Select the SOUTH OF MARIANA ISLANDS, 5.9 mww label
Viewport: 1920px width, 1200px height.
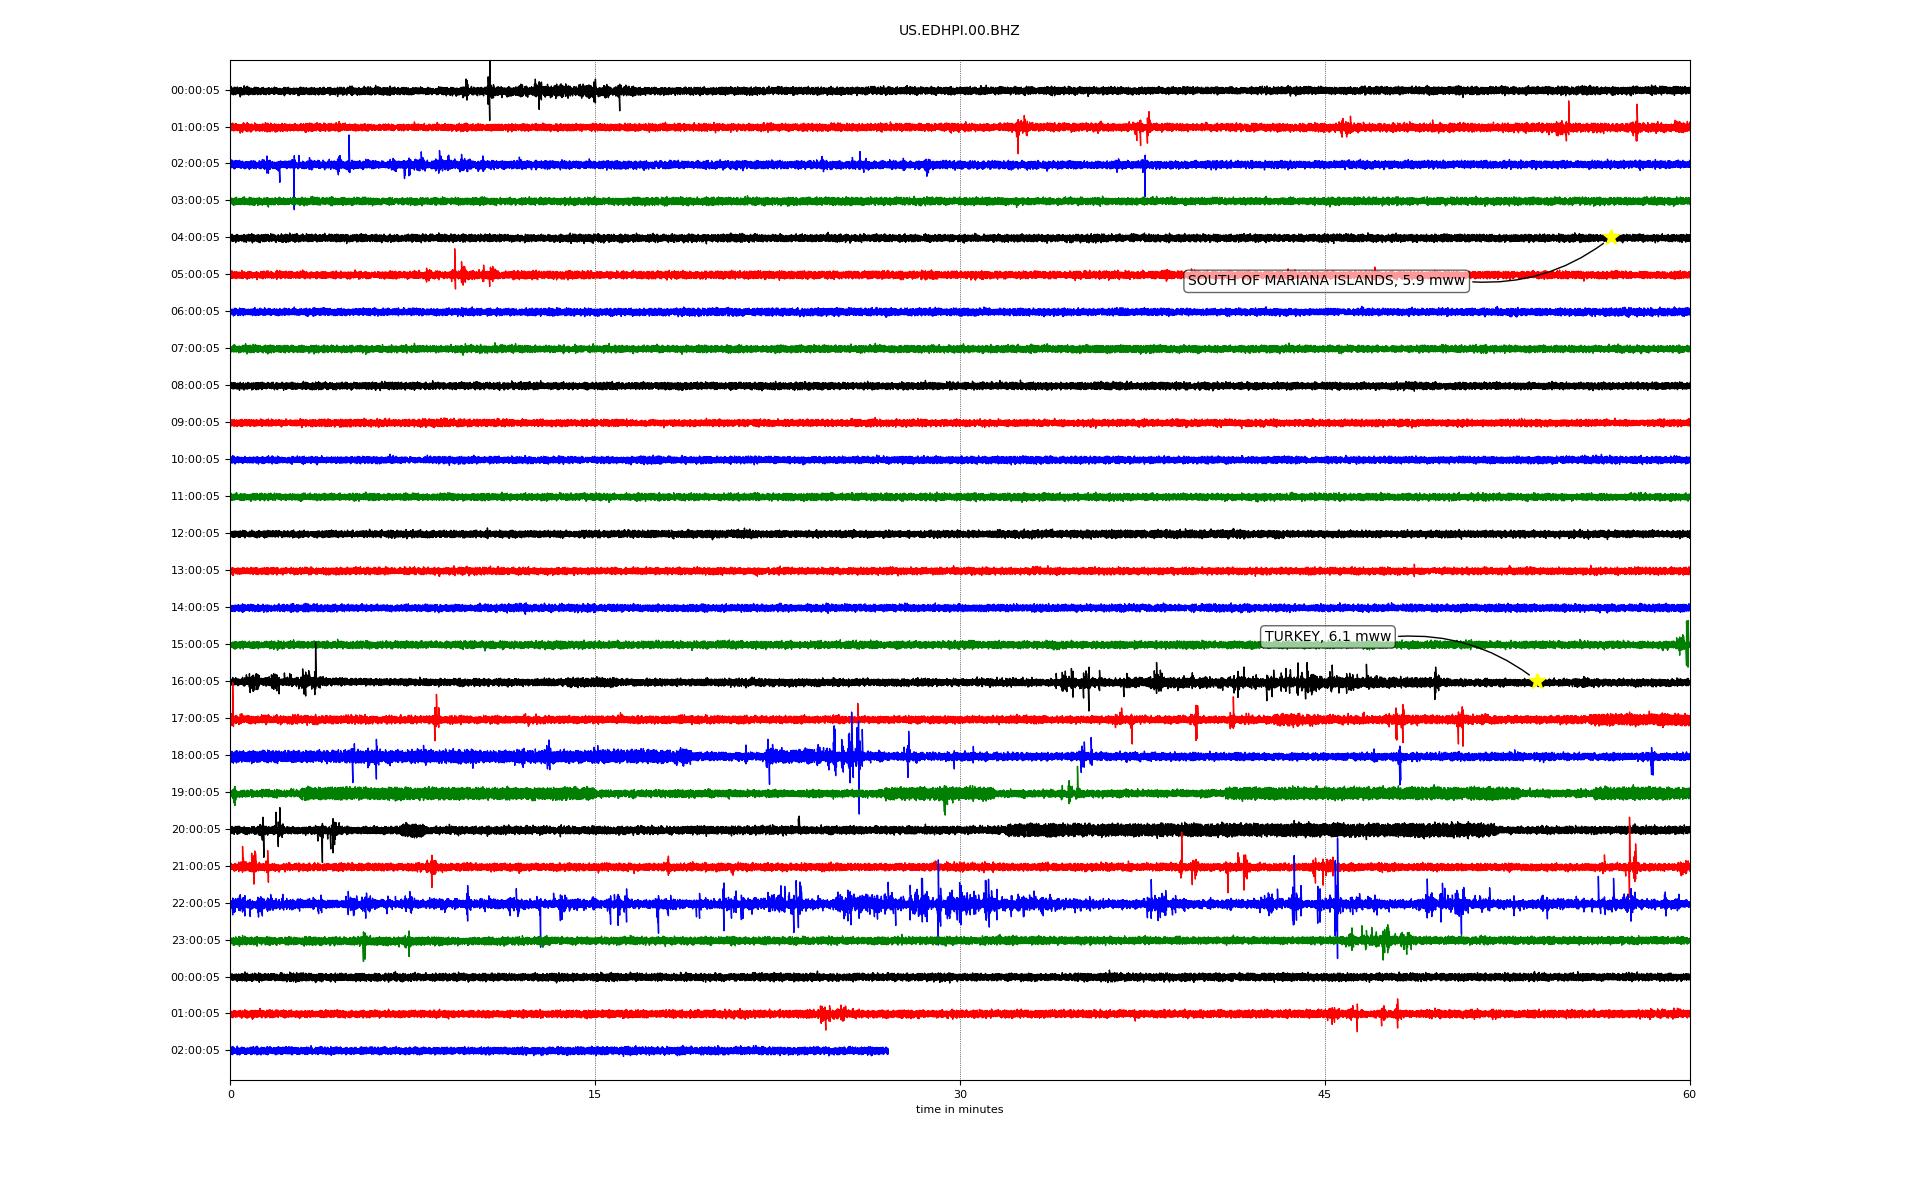coord(1326,281)
